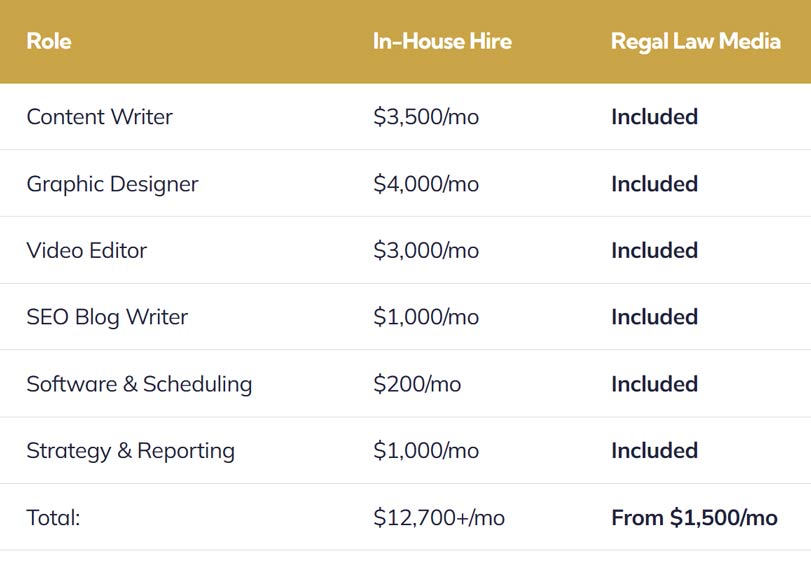Click the From $1,500/mo price

tap(694, 517)
